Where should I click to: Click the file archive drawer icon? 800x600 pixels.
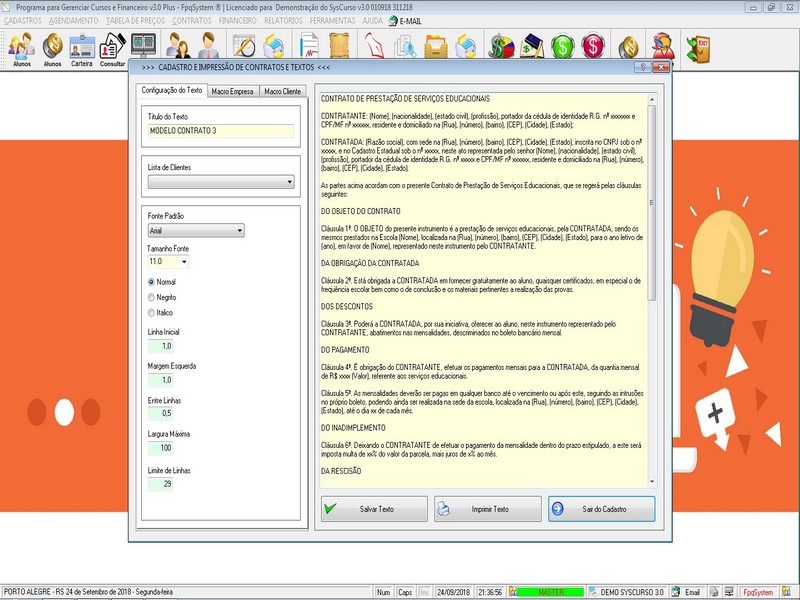coord(436,46)
